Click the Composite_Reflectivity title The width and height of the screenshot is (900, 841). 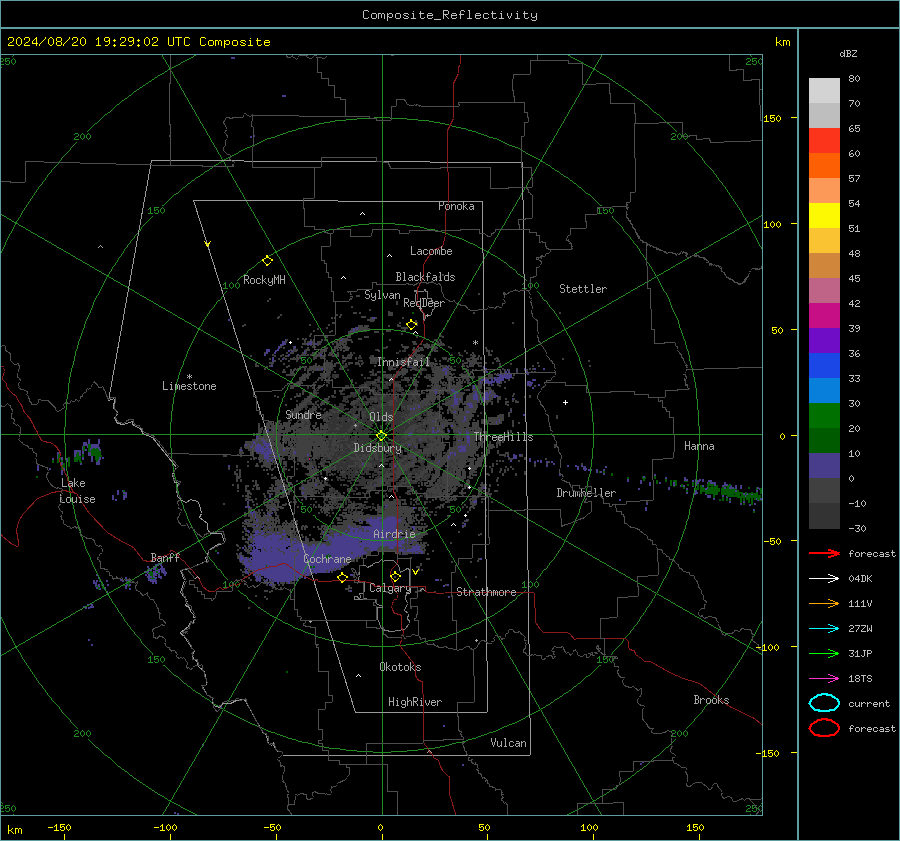click(x=449, y=15)
